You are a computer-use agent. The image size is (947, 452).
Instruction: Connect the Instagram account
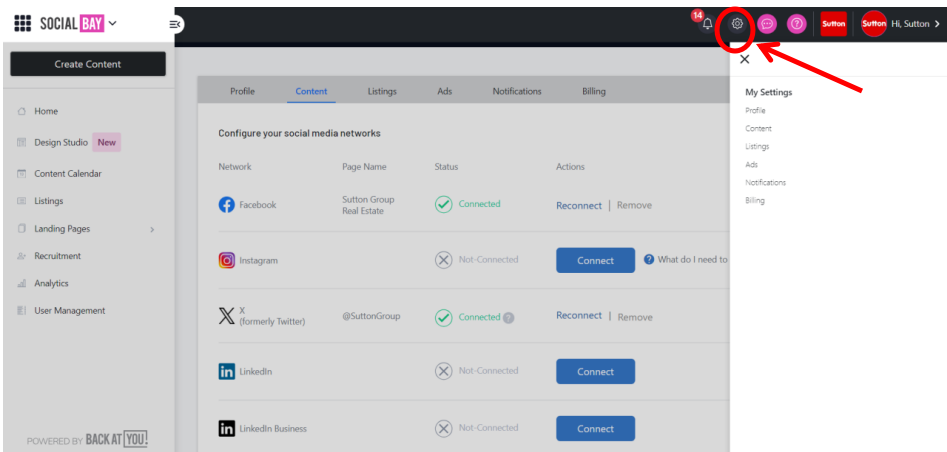click(595, 260)
